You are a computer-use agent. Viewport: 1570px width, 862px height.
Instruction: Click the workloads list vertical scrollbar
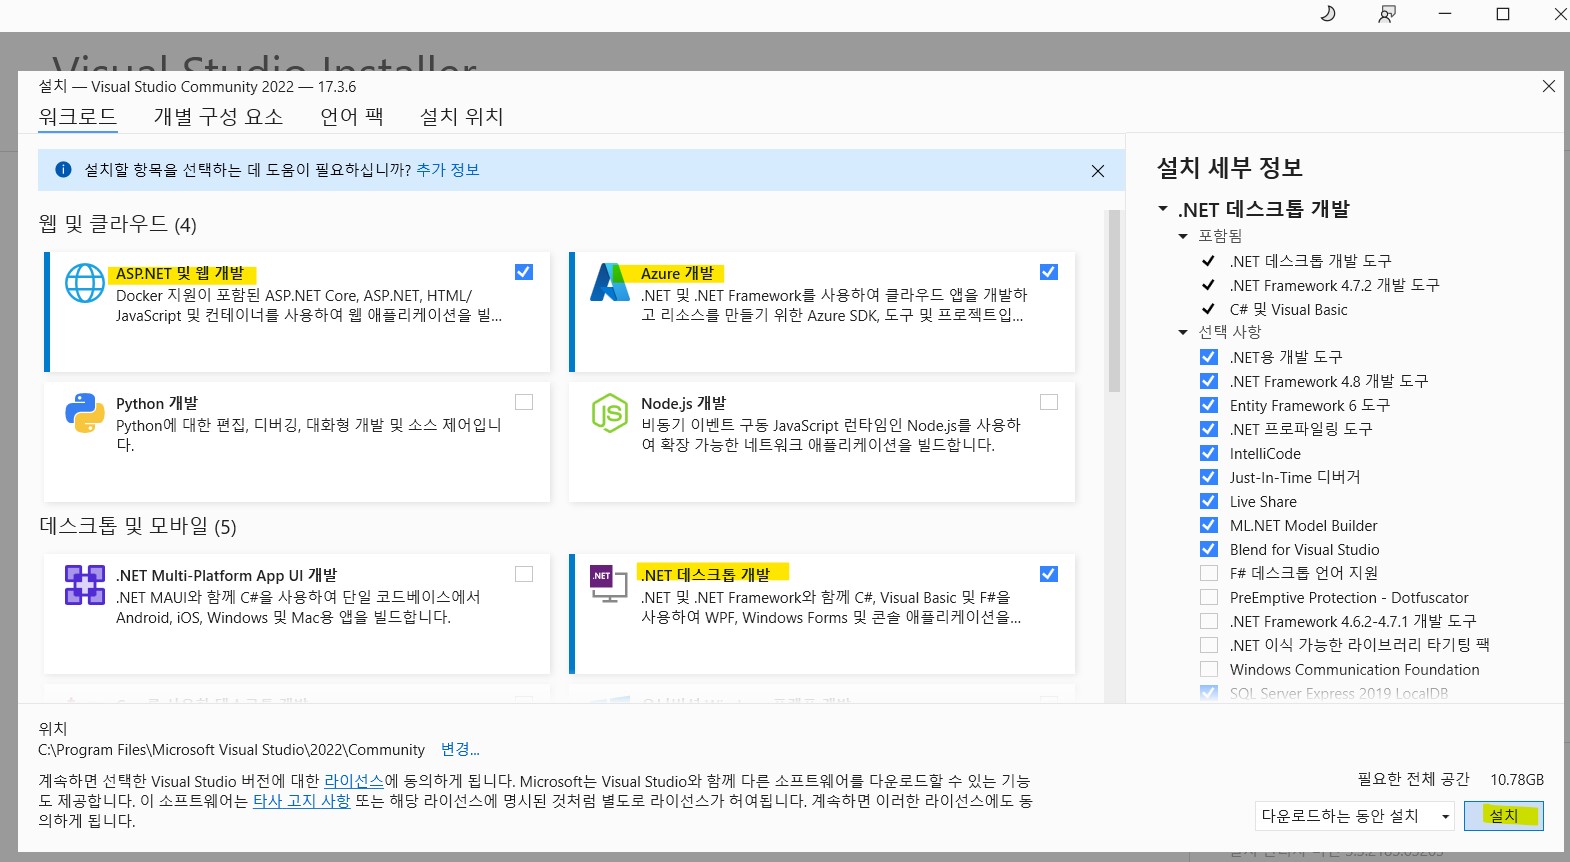tap(1114, 301)
